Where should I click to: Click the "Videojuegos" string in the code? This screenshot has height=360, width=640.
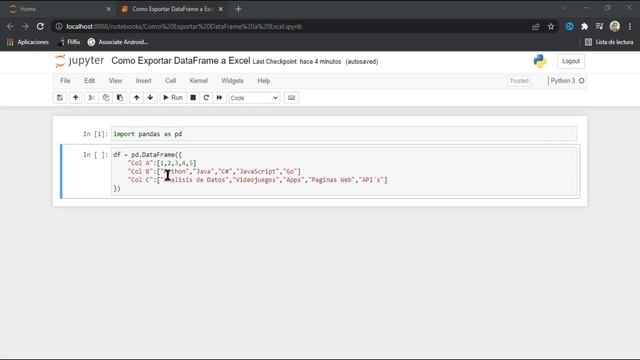click(256, 180)
